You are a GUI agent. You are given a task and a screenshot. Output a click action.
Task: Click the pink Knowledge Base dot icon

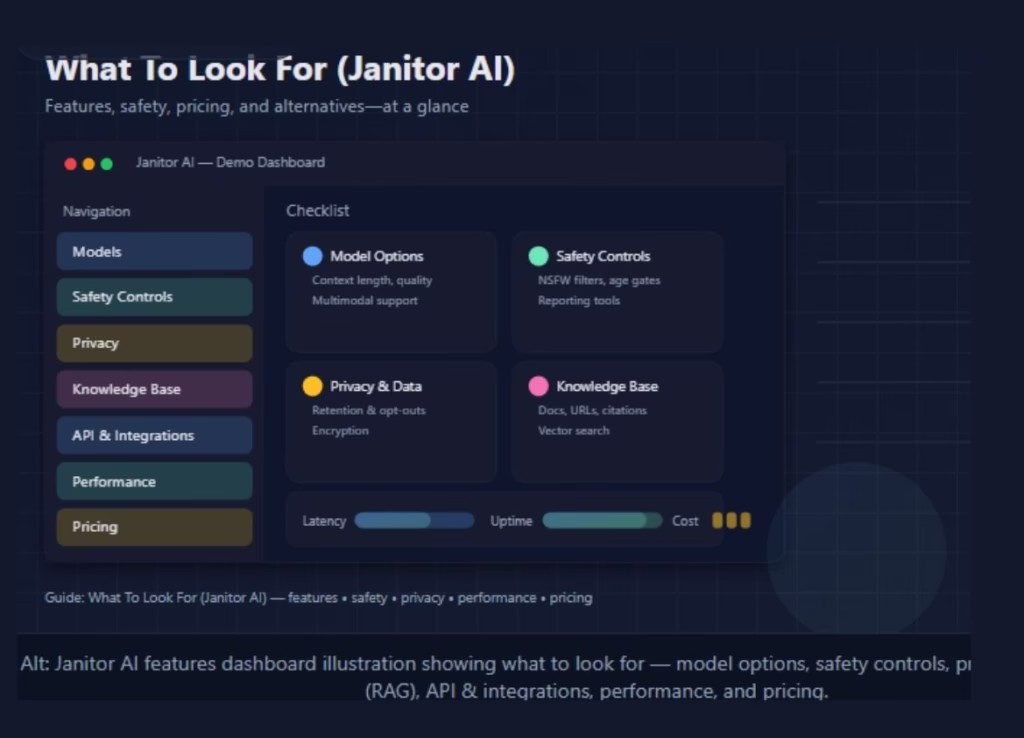539,386
